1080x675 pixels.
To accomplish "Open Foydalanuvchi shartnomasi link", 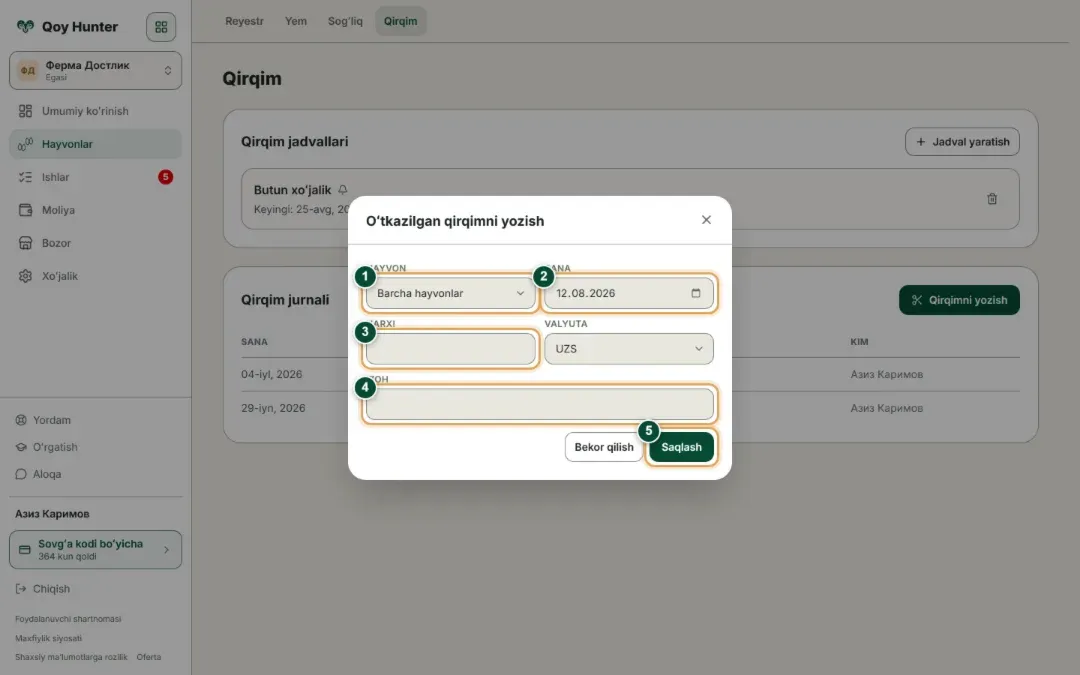I will (x=68, y=619).
